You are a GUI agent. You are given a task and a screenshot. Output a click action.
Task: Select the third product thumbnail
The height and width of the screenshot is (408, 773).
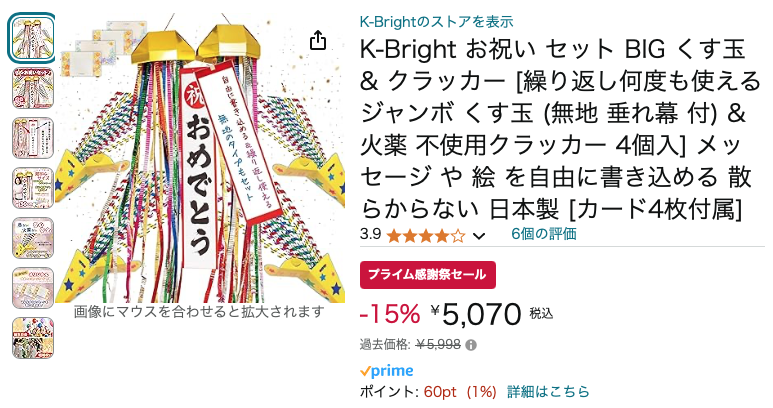tap(33, 138)
